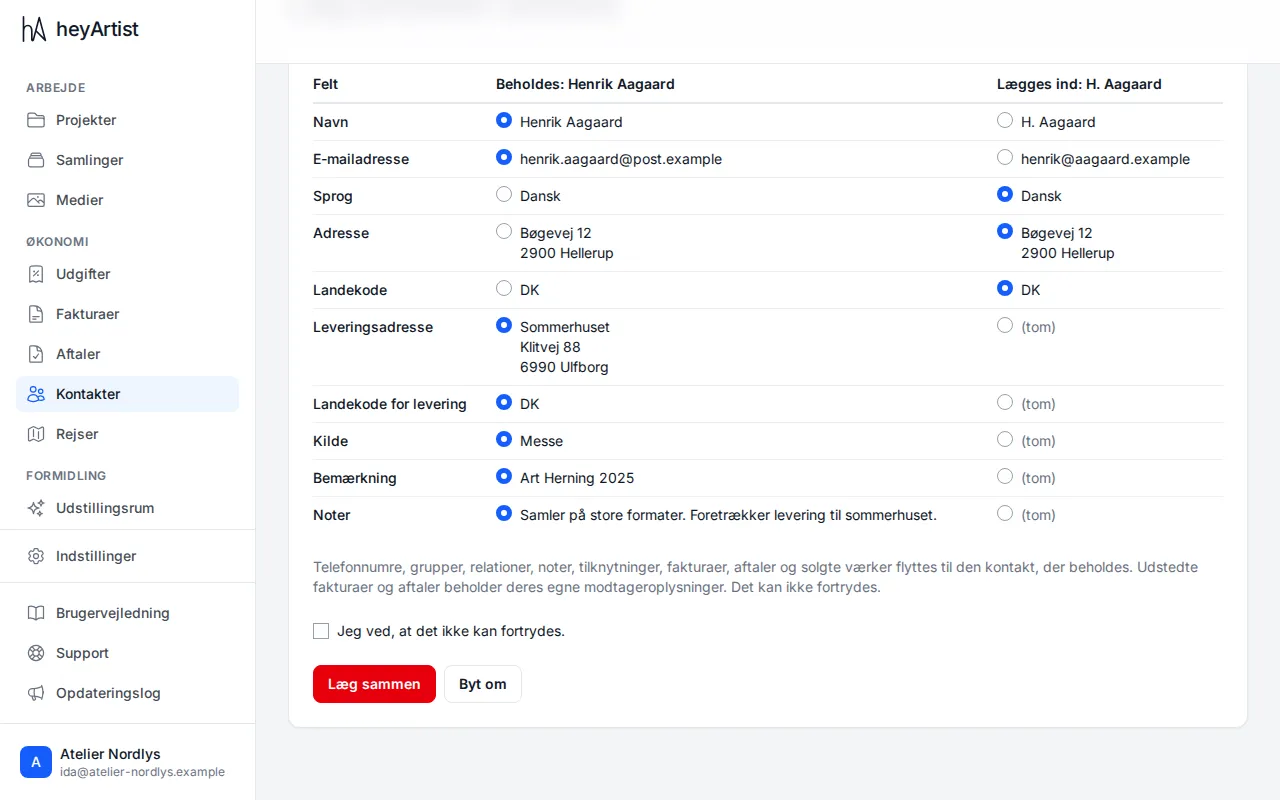Open the Opdateringslog link
The height and width of the screenshot is (800, 1280).
(x=128, y=693)
